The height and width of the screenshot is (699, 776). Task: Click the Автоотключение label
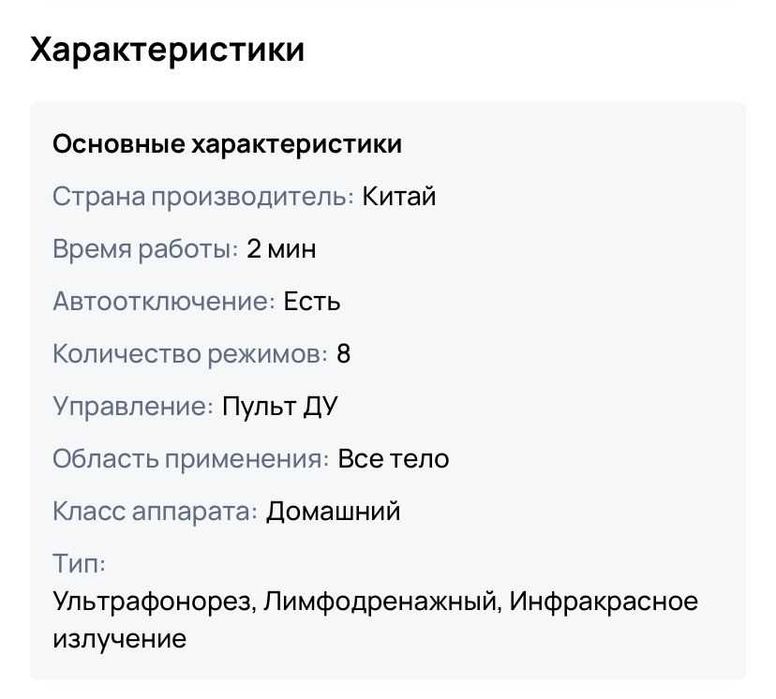click(x=163, y=301)
